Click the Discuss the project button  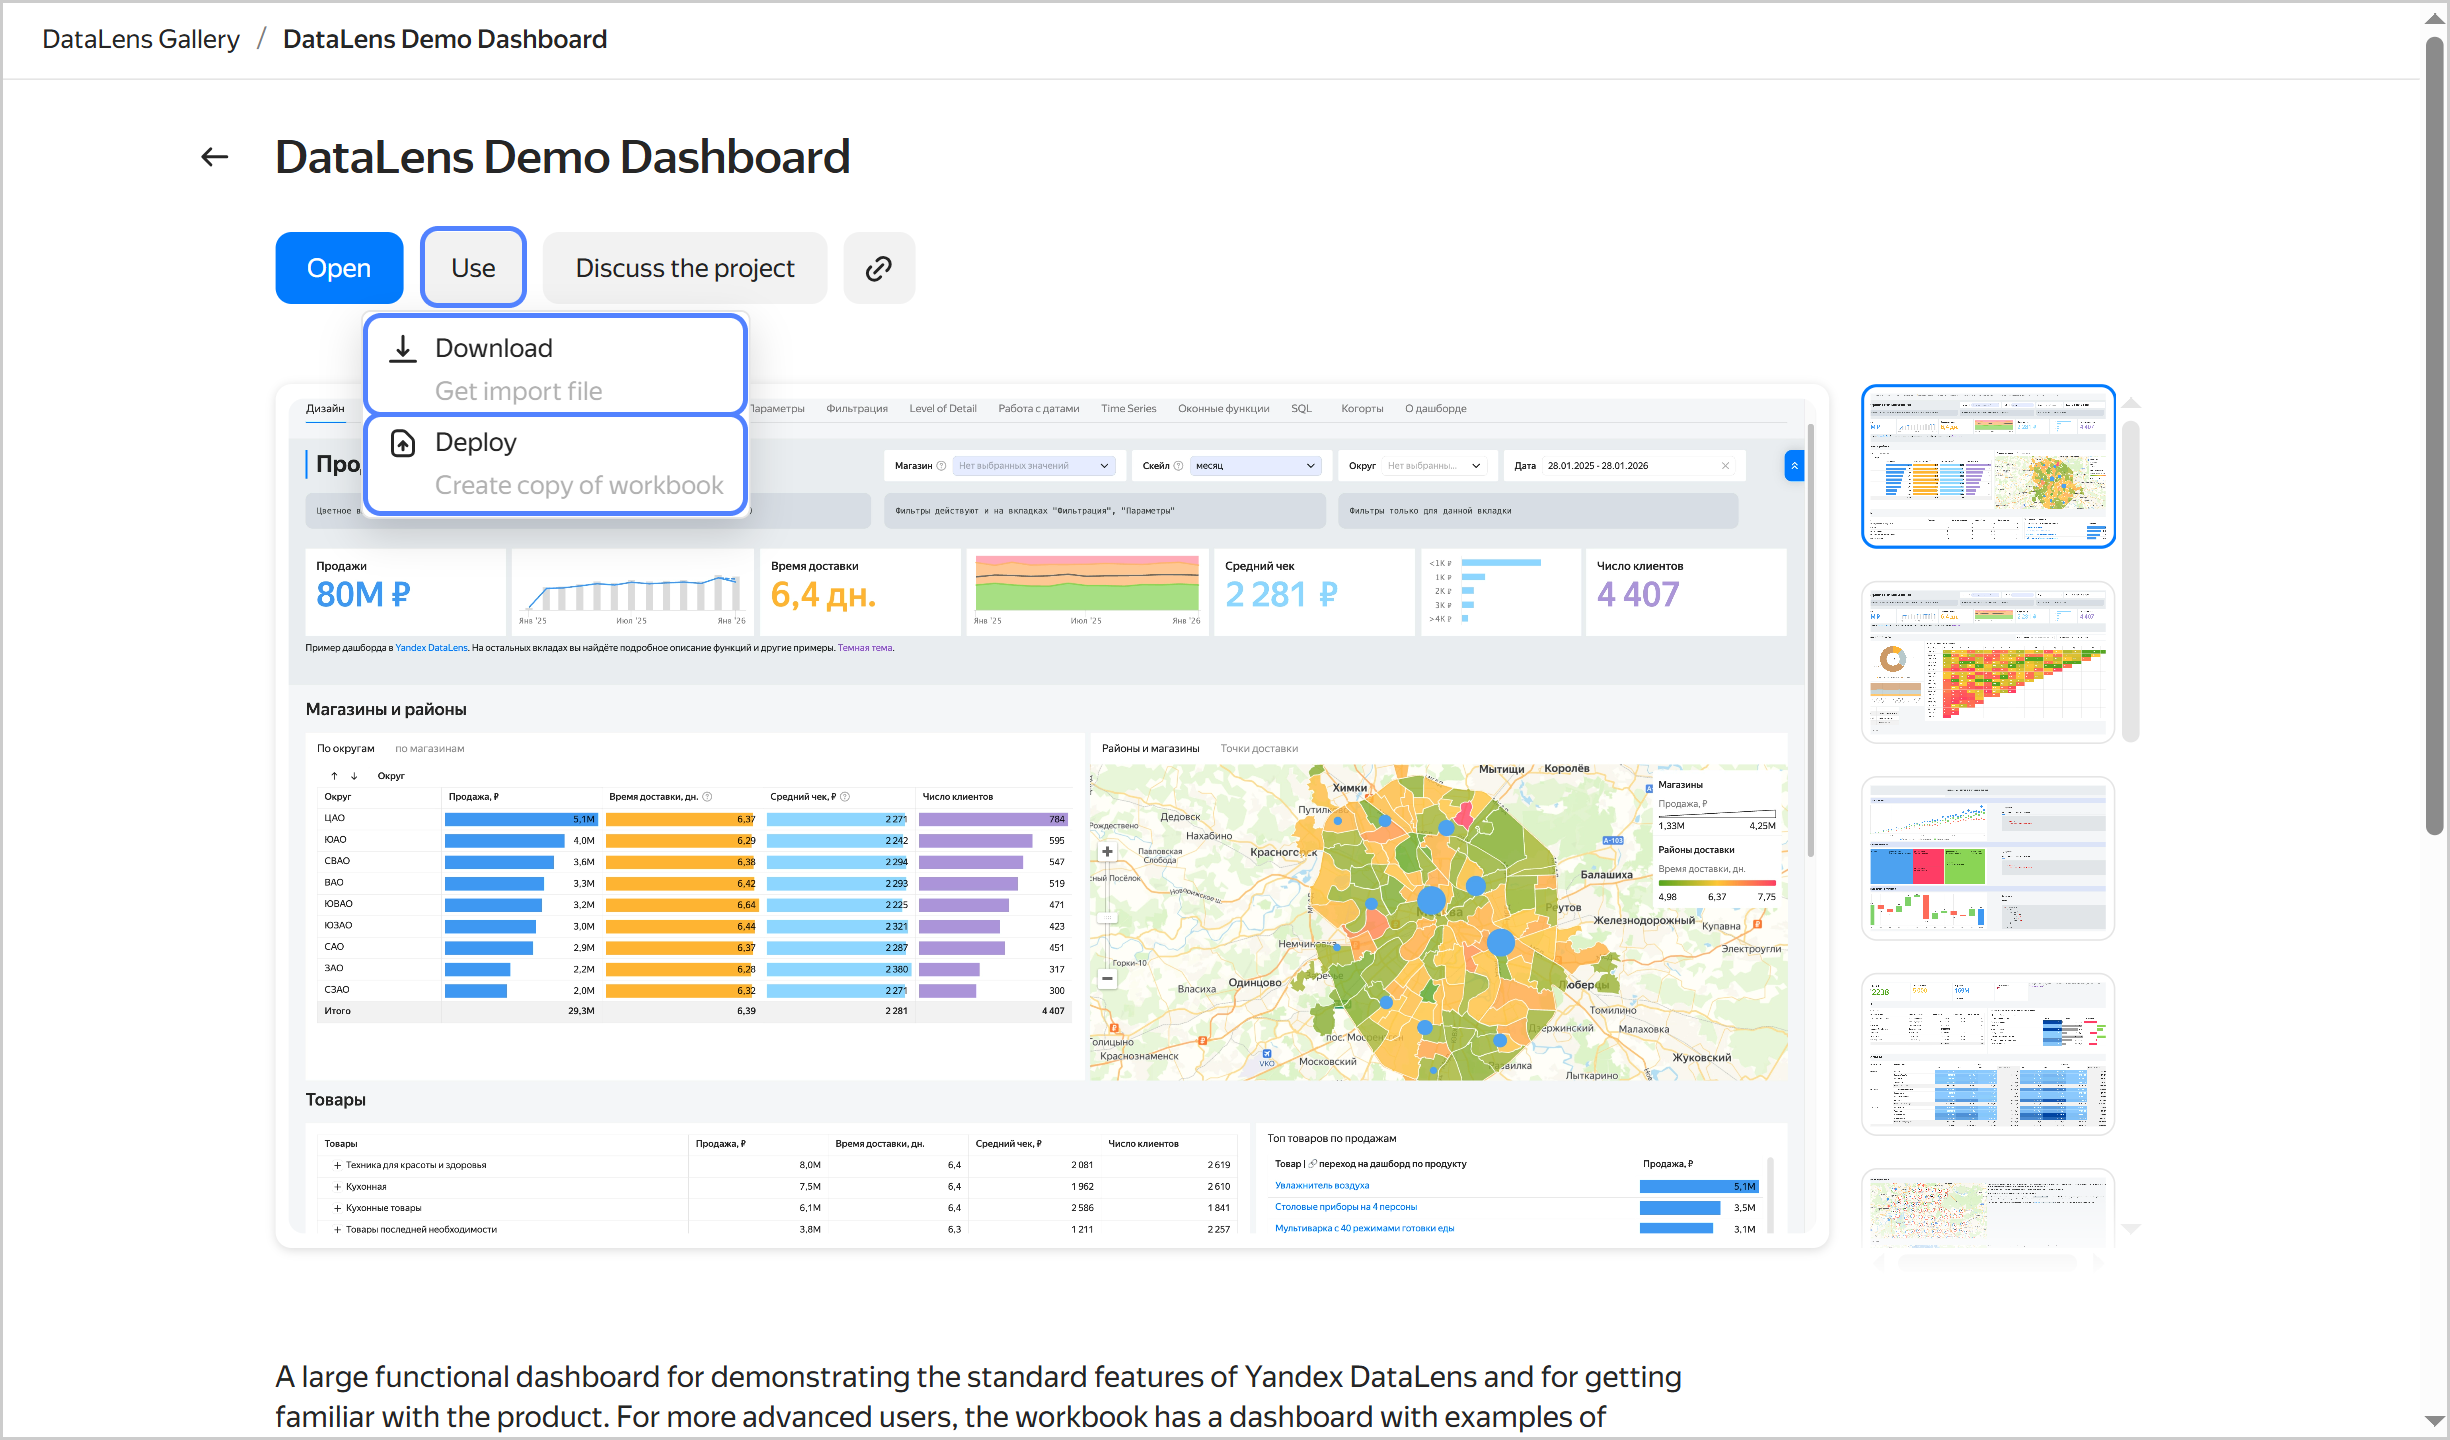685,268
